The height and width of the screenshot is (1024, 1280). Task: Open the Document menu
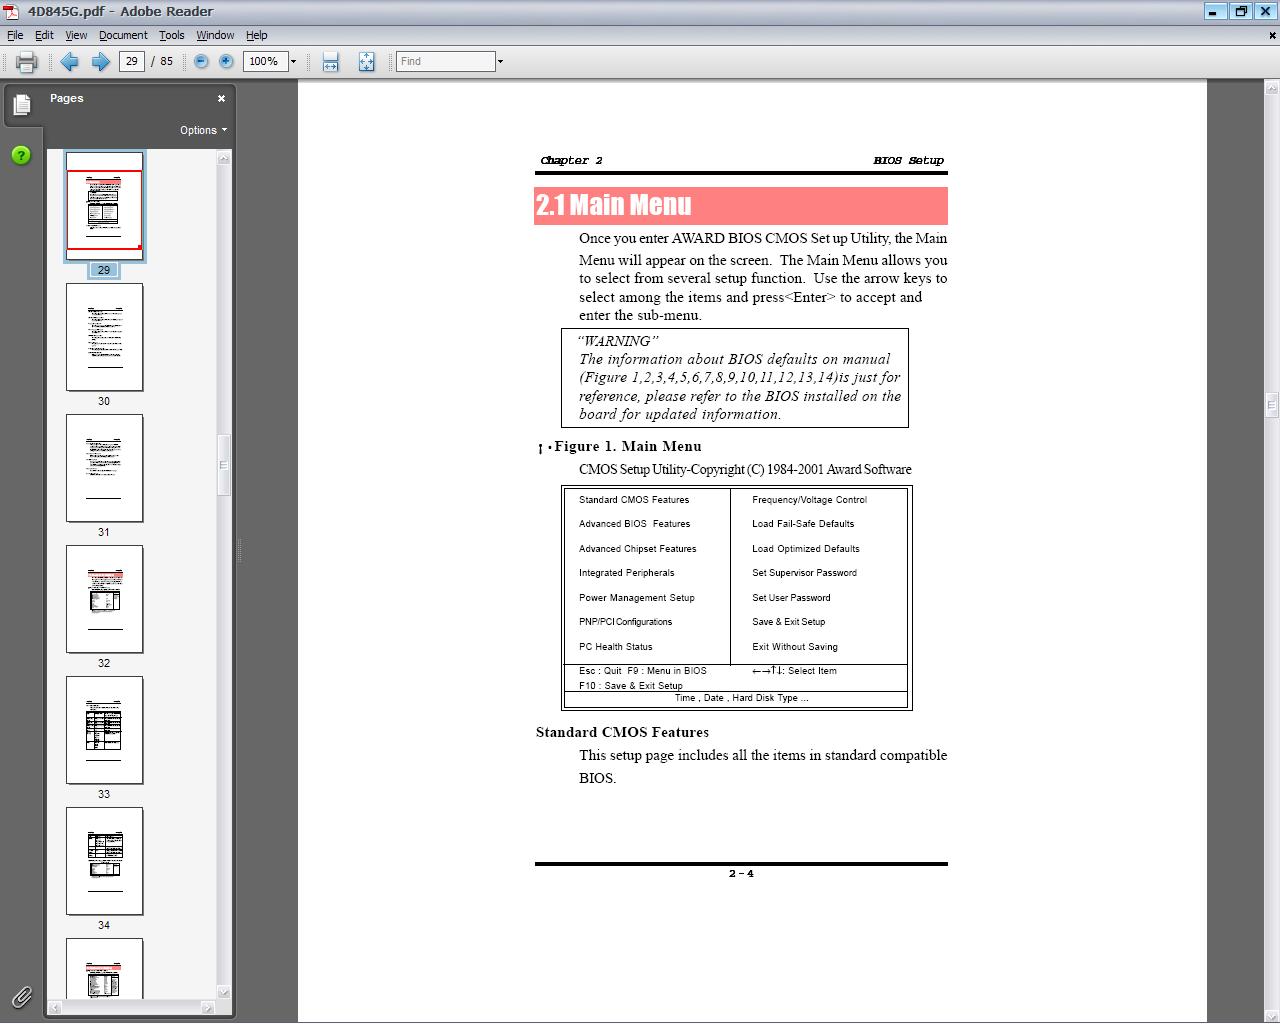tap(123, 35)
